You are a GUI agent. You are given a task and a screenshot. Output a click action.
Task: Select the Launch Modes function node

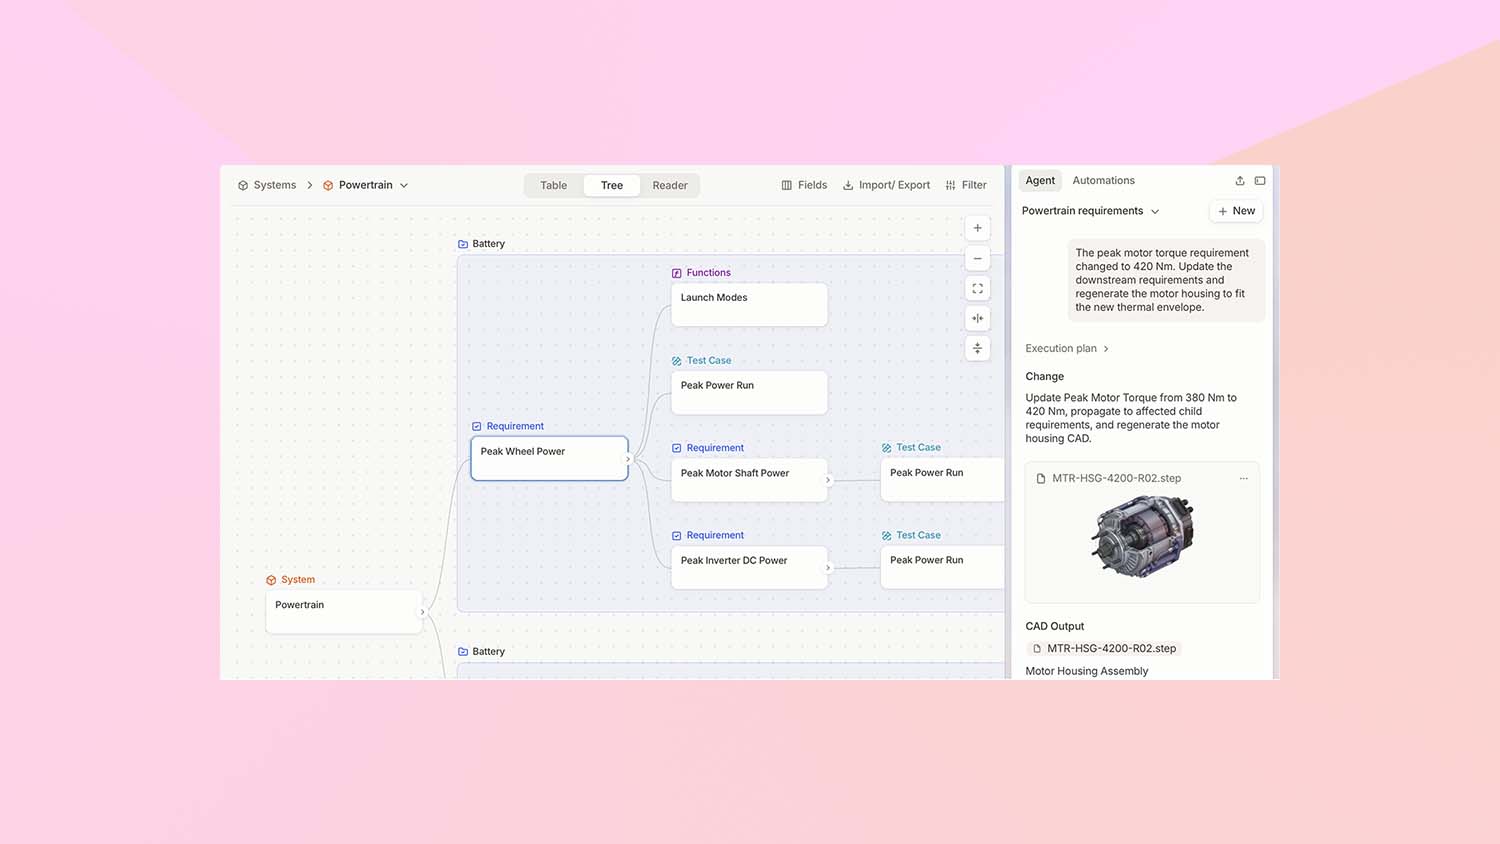[749, 305]
